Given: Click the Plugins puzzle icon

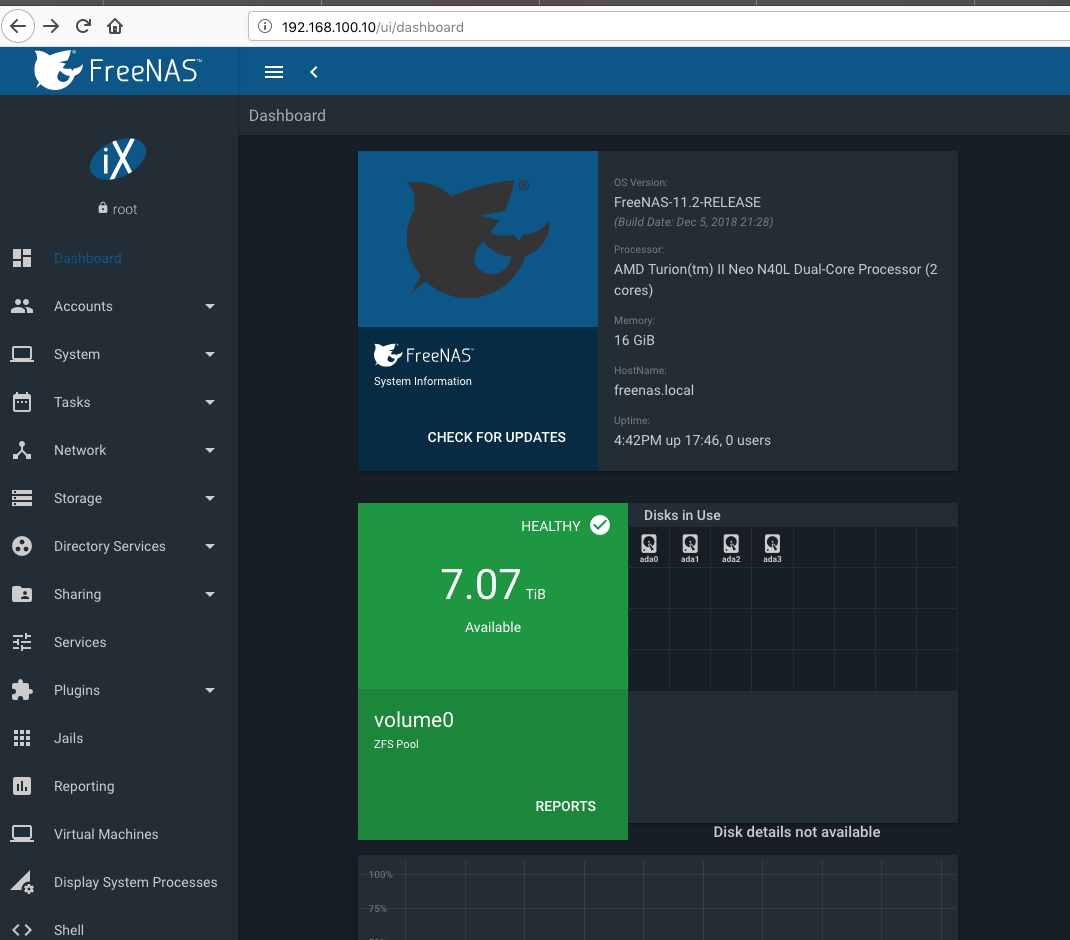Looking at the screenshot, I should 22,690.
